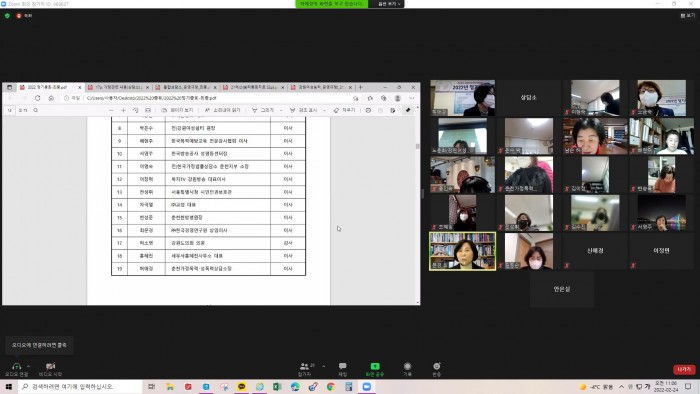Image resolution: width=700 pixels, height=394 pixels.
Task: Connect audio using the headphone icon
Action: 17,369
